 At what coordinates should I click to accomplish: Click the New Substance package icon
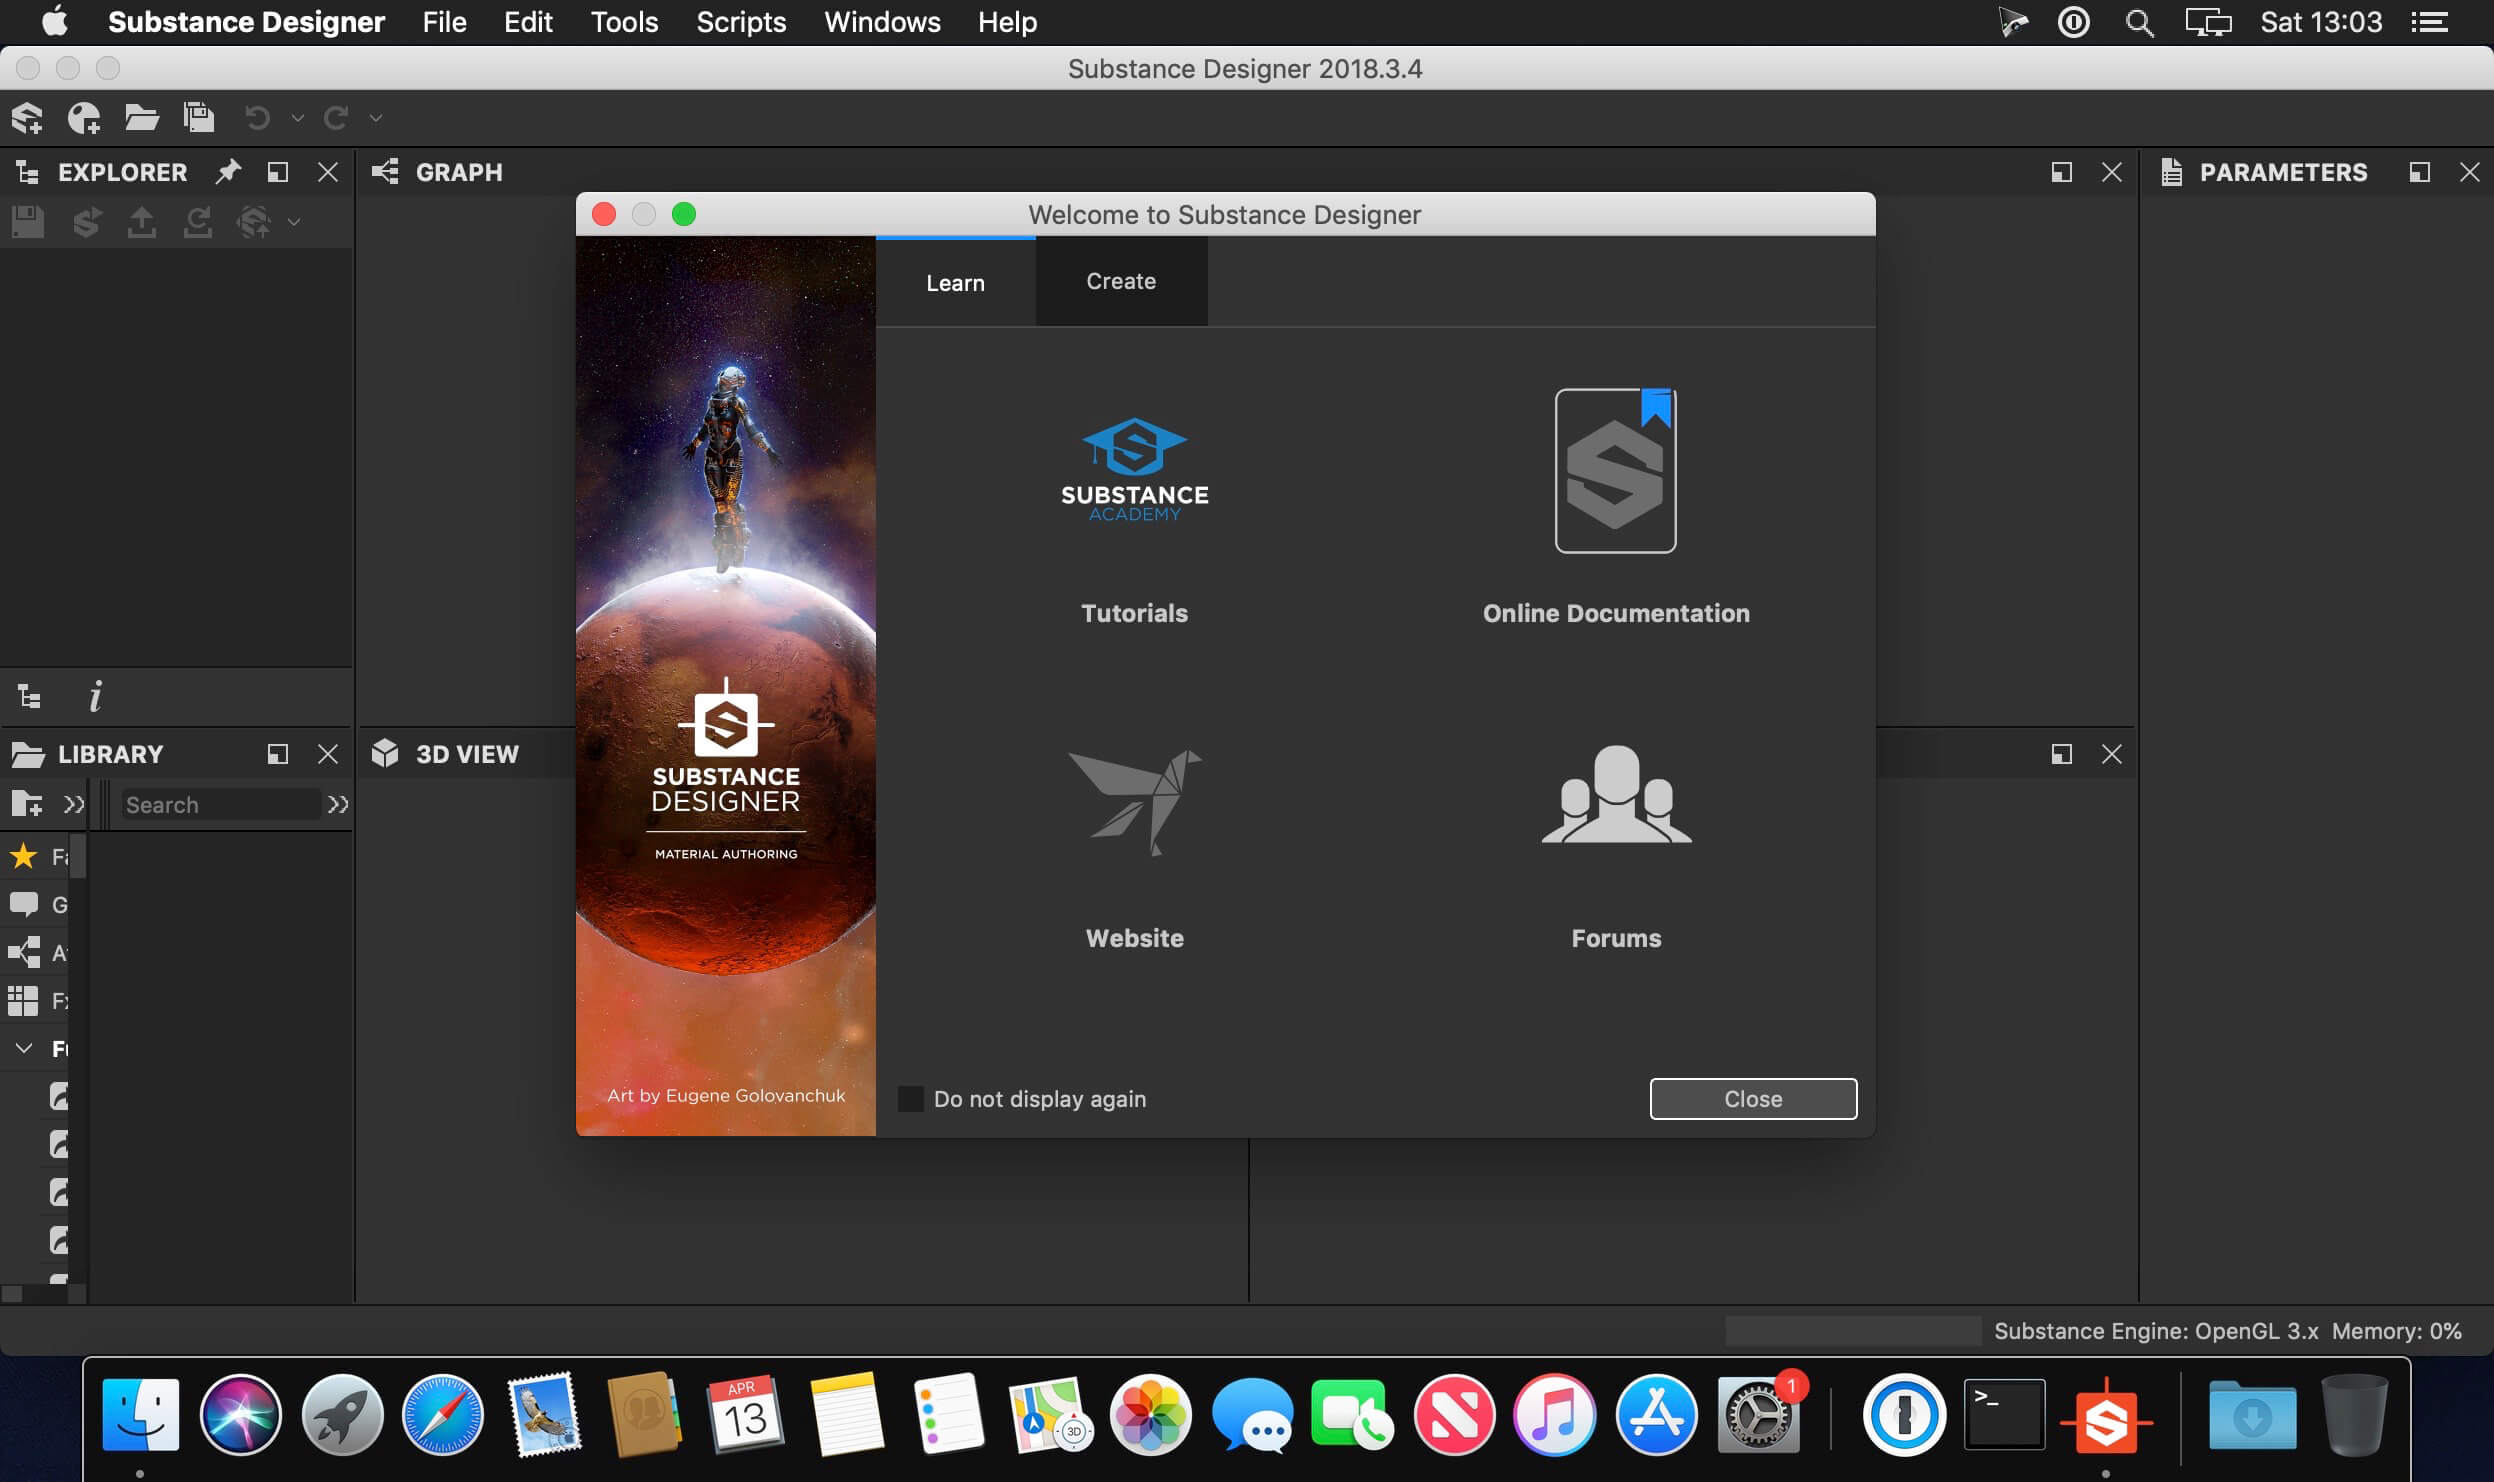(x=27, y=118)
